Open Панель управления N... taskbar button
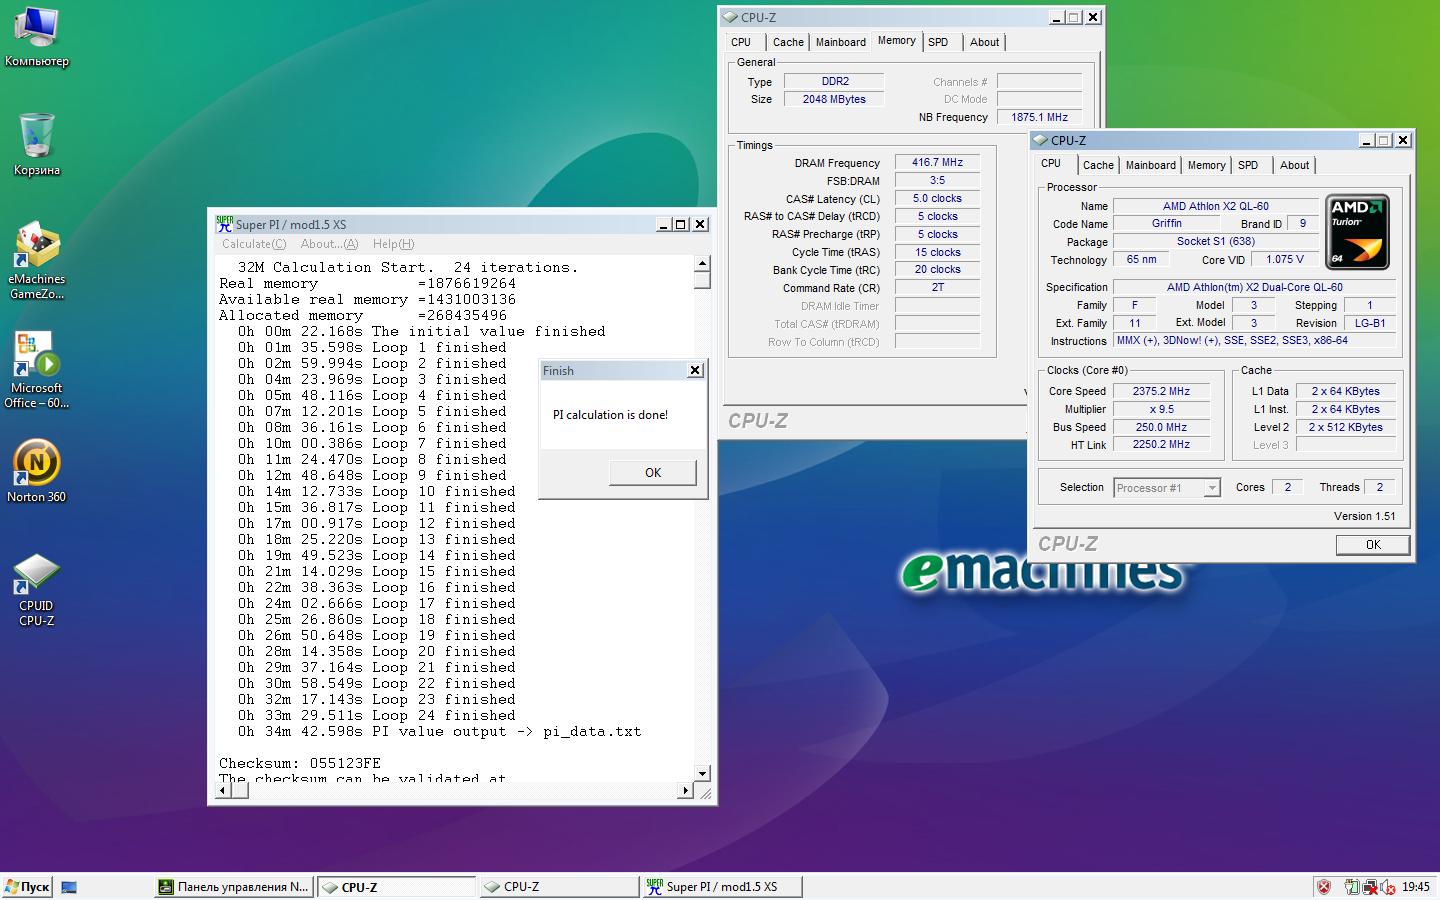This screenshot has width=1440, height=900. tap(234, 887)
